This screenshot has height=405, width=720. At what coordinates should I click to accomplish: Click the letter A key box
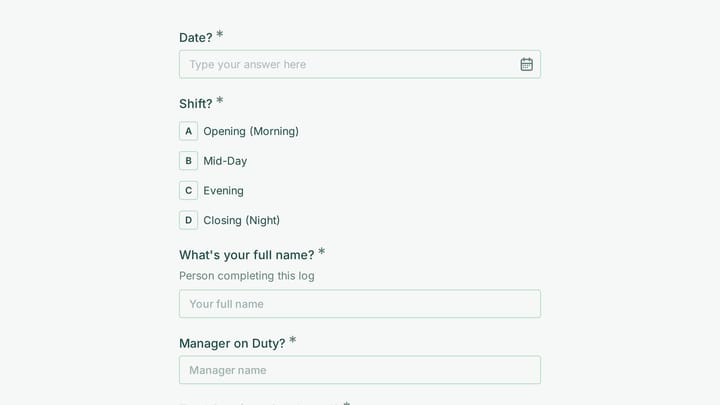click(x=188, y=131)
